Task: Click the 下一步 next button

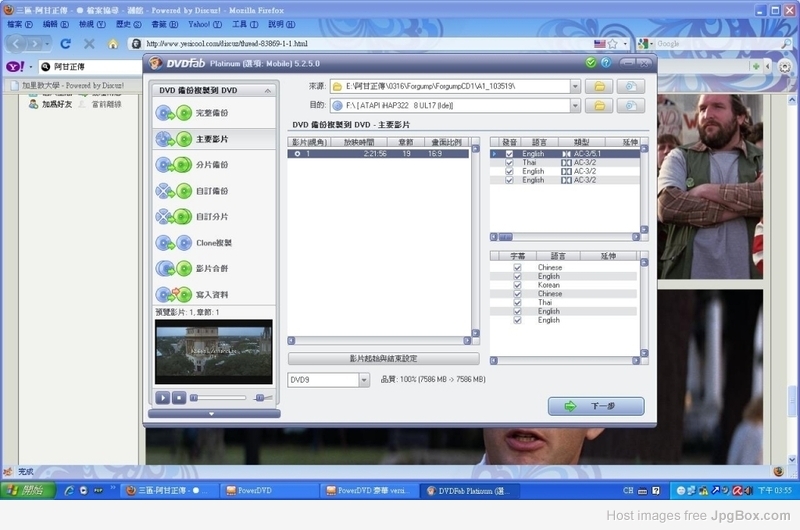Action: (596, 406)
